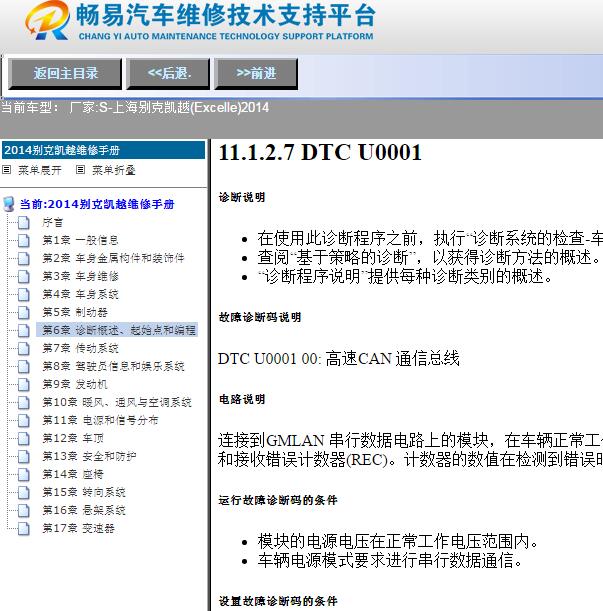The image size is (603, 611).
Task: Open 第10章 暖风、通风与空调系统
Action: coord(117,402)
